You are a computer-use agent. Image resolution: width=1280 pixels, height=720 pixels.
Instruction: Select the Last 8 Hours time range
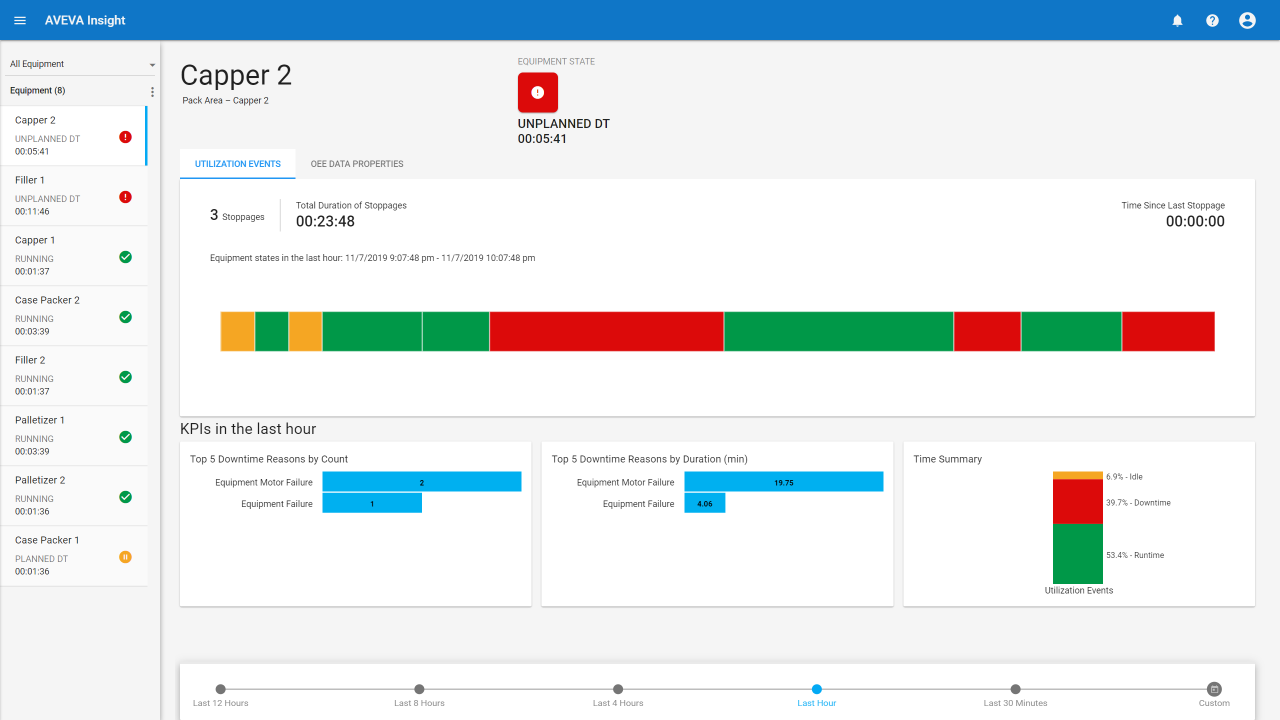[x=419, y=689]
